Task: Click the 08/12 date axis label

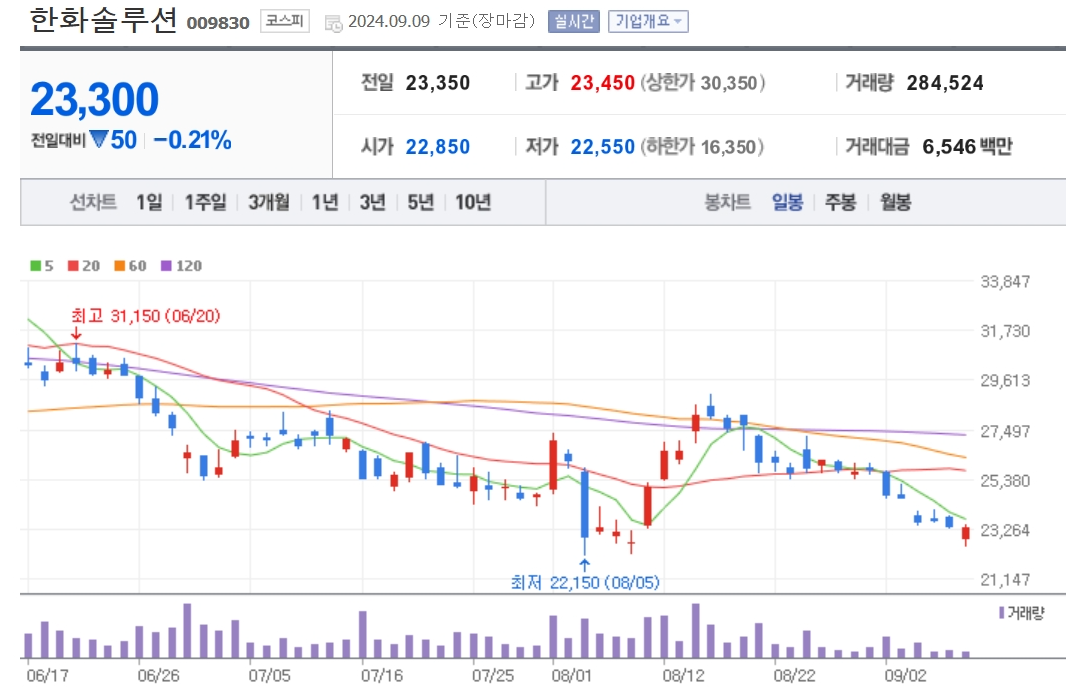Action: pyautogui.click(x=683, y=675)
